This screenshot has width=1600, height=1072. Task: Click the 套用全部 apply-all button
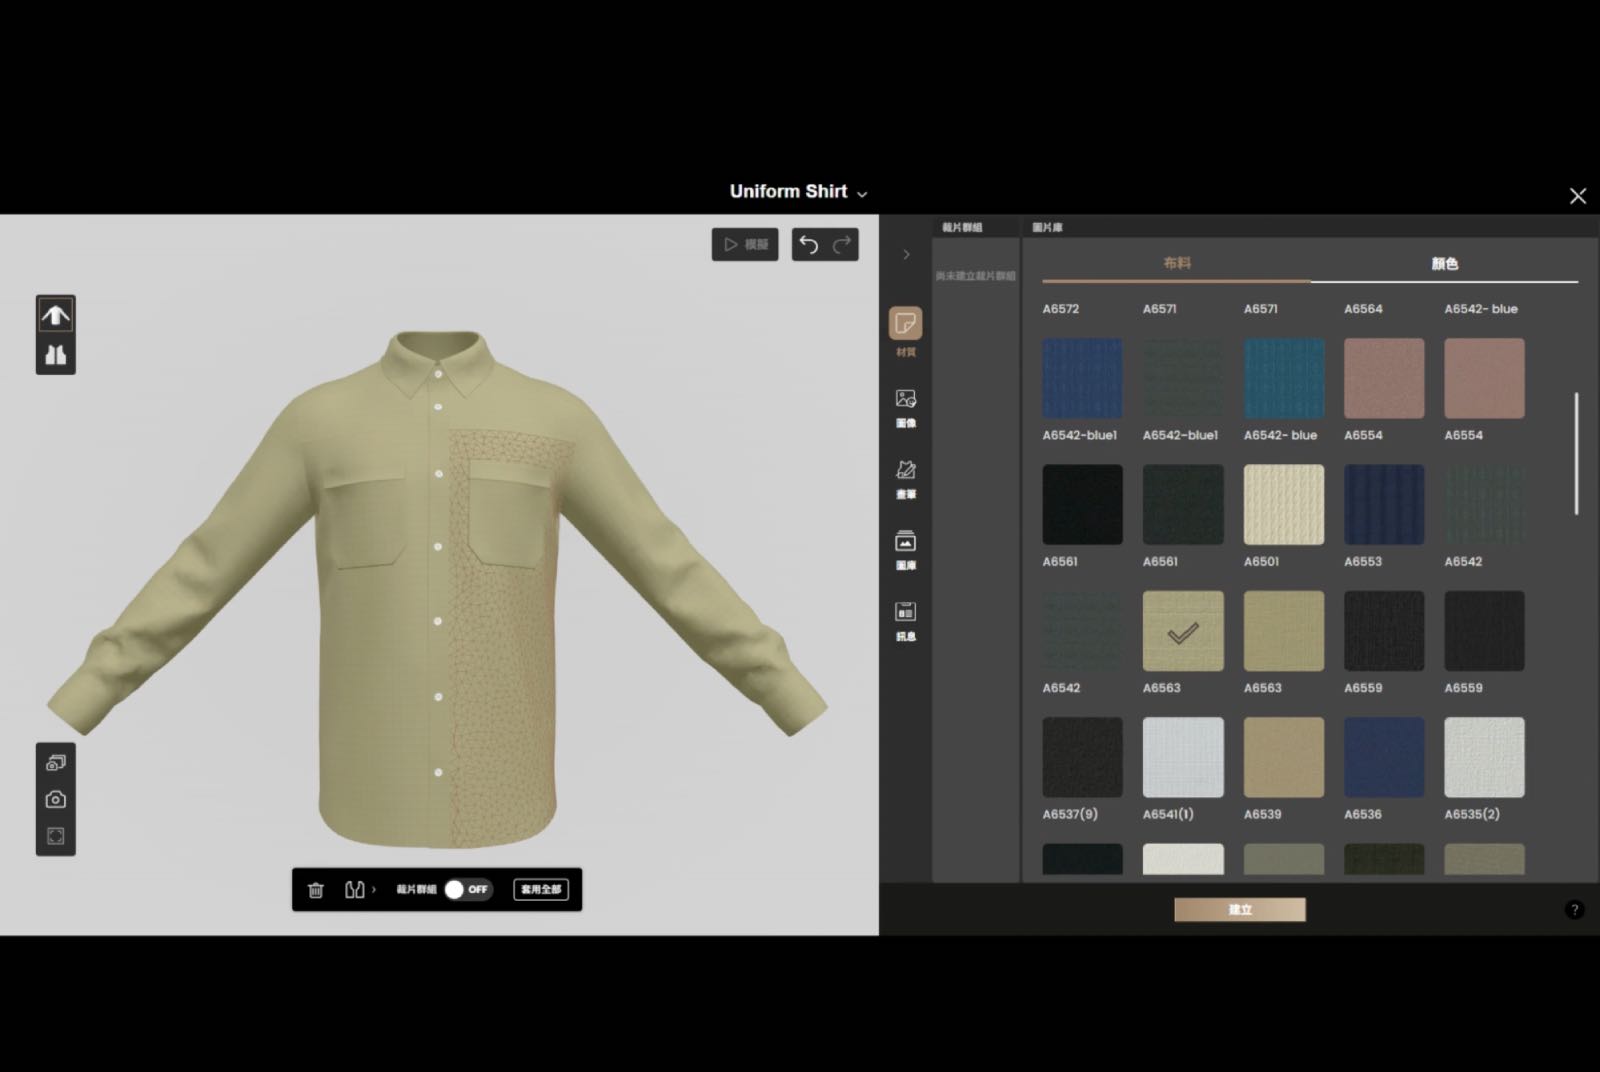541,889
